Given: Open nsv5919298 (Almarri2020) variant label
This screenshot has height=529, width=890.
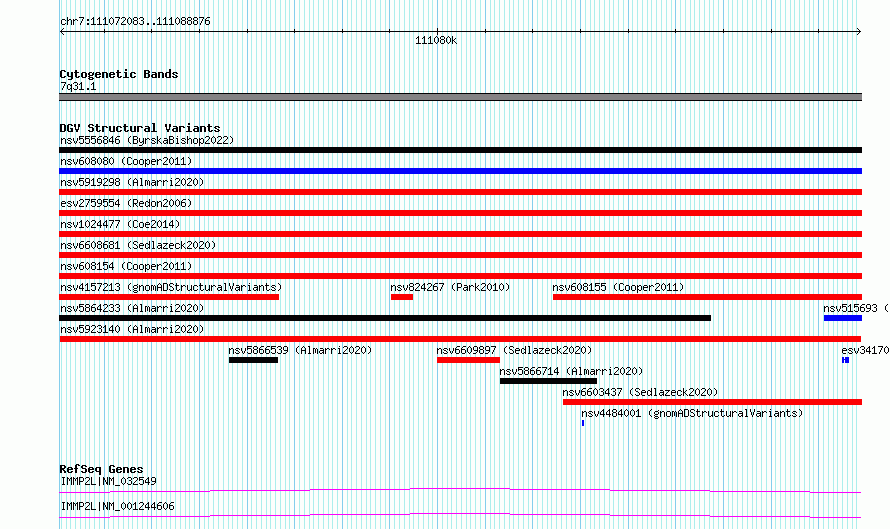Looking at the screenshot, I should [132, 182].
